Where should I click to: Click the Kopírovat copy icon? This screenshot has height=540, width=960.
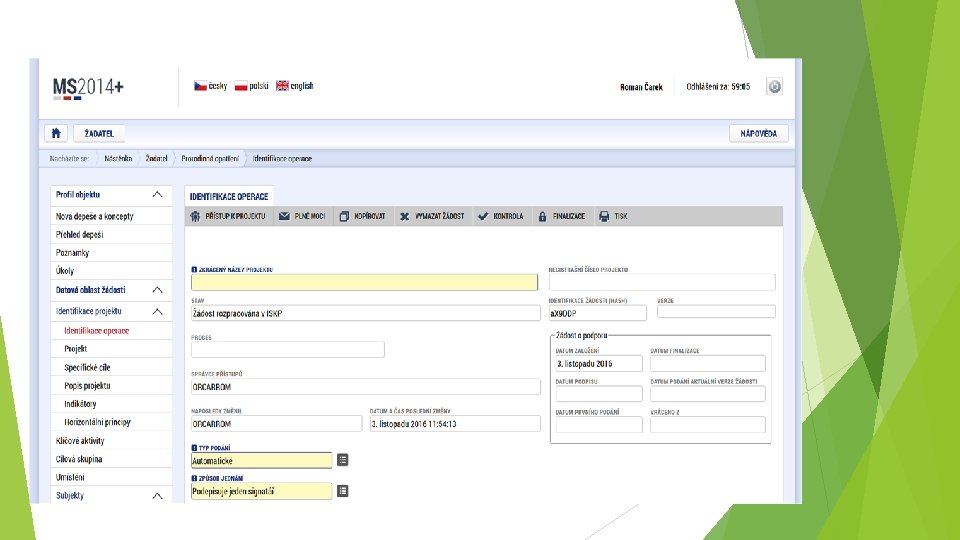pos(344,216)
